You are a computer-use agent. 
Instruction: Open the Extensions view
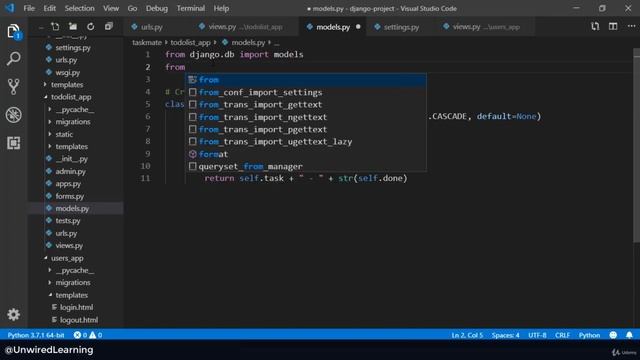coord(13,143)
